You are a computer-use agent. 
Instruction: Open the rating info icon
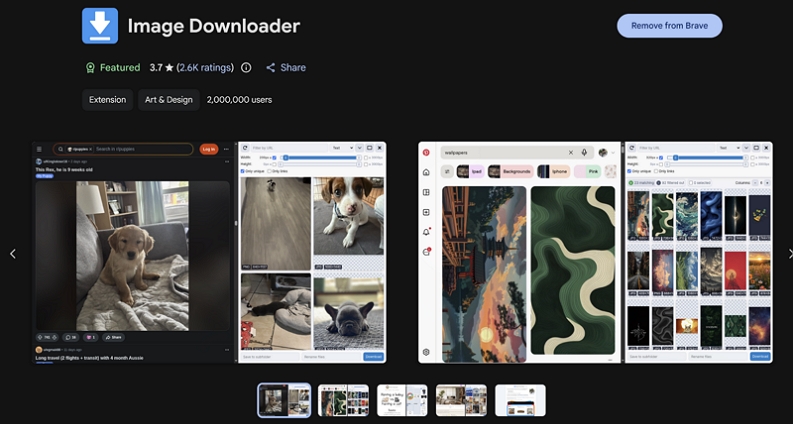(x=246, y=67)
